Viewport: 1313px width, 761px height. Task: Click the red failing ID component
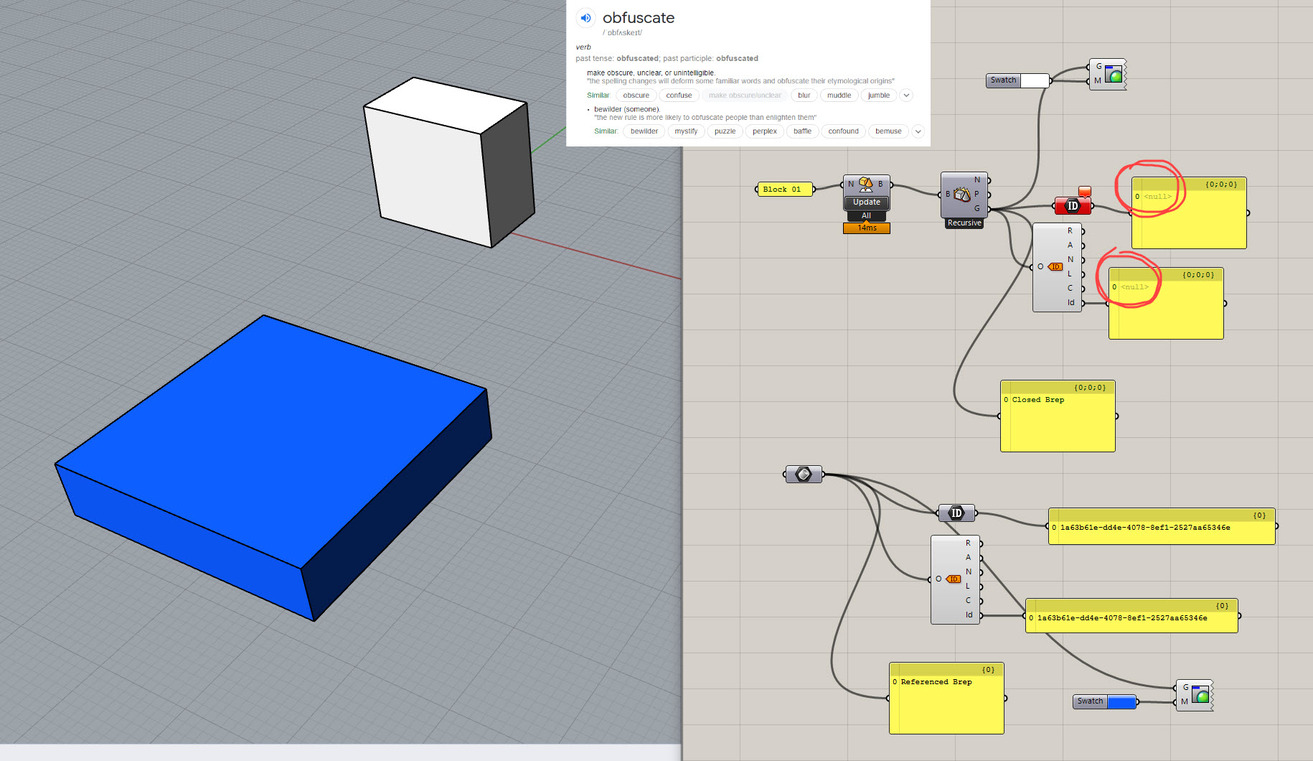1073,204
